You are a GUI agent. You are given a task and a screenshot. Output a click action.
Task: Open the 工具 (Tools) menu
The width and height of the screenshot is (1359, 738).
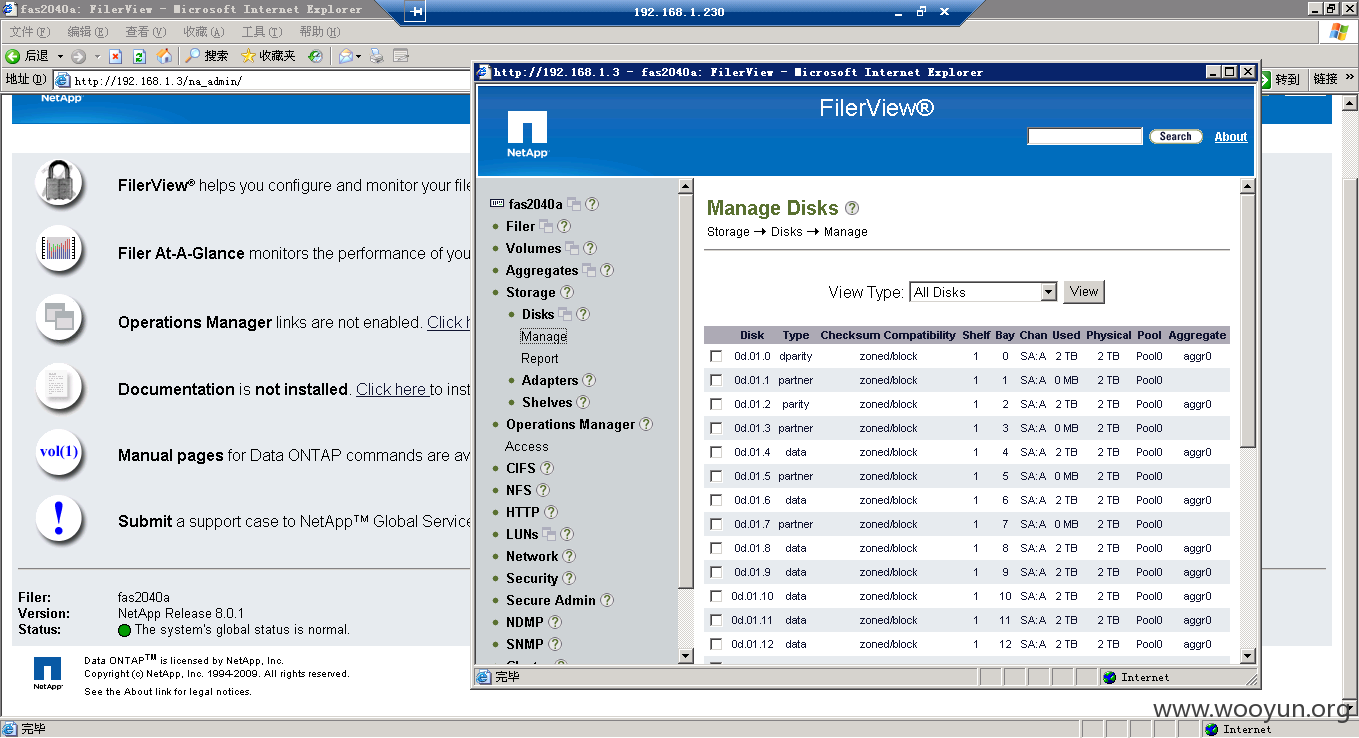click(261, 32)
